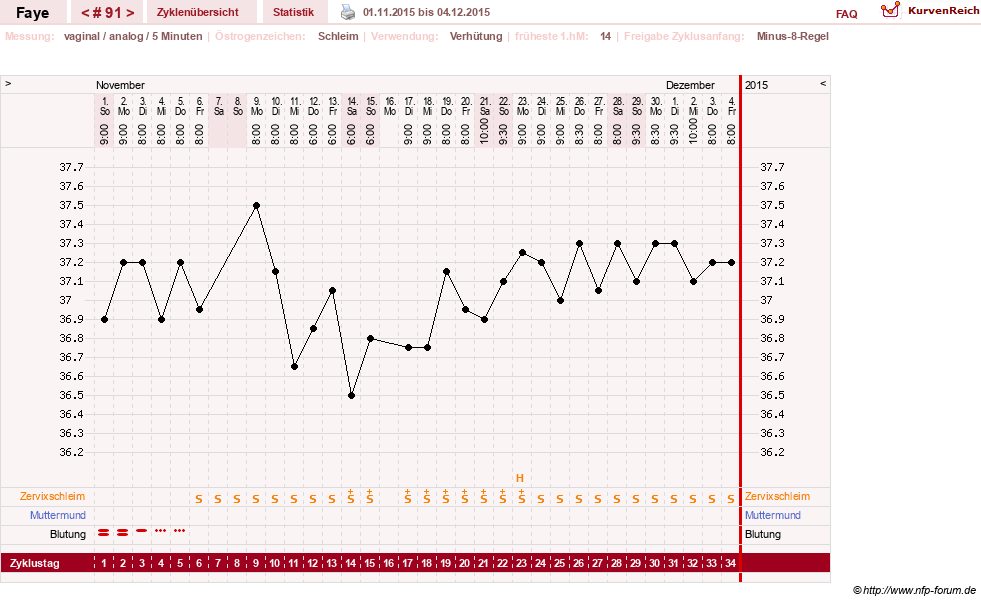Click the 2015 year label
The width and height of the screenshot is (981, 602).
756,85
